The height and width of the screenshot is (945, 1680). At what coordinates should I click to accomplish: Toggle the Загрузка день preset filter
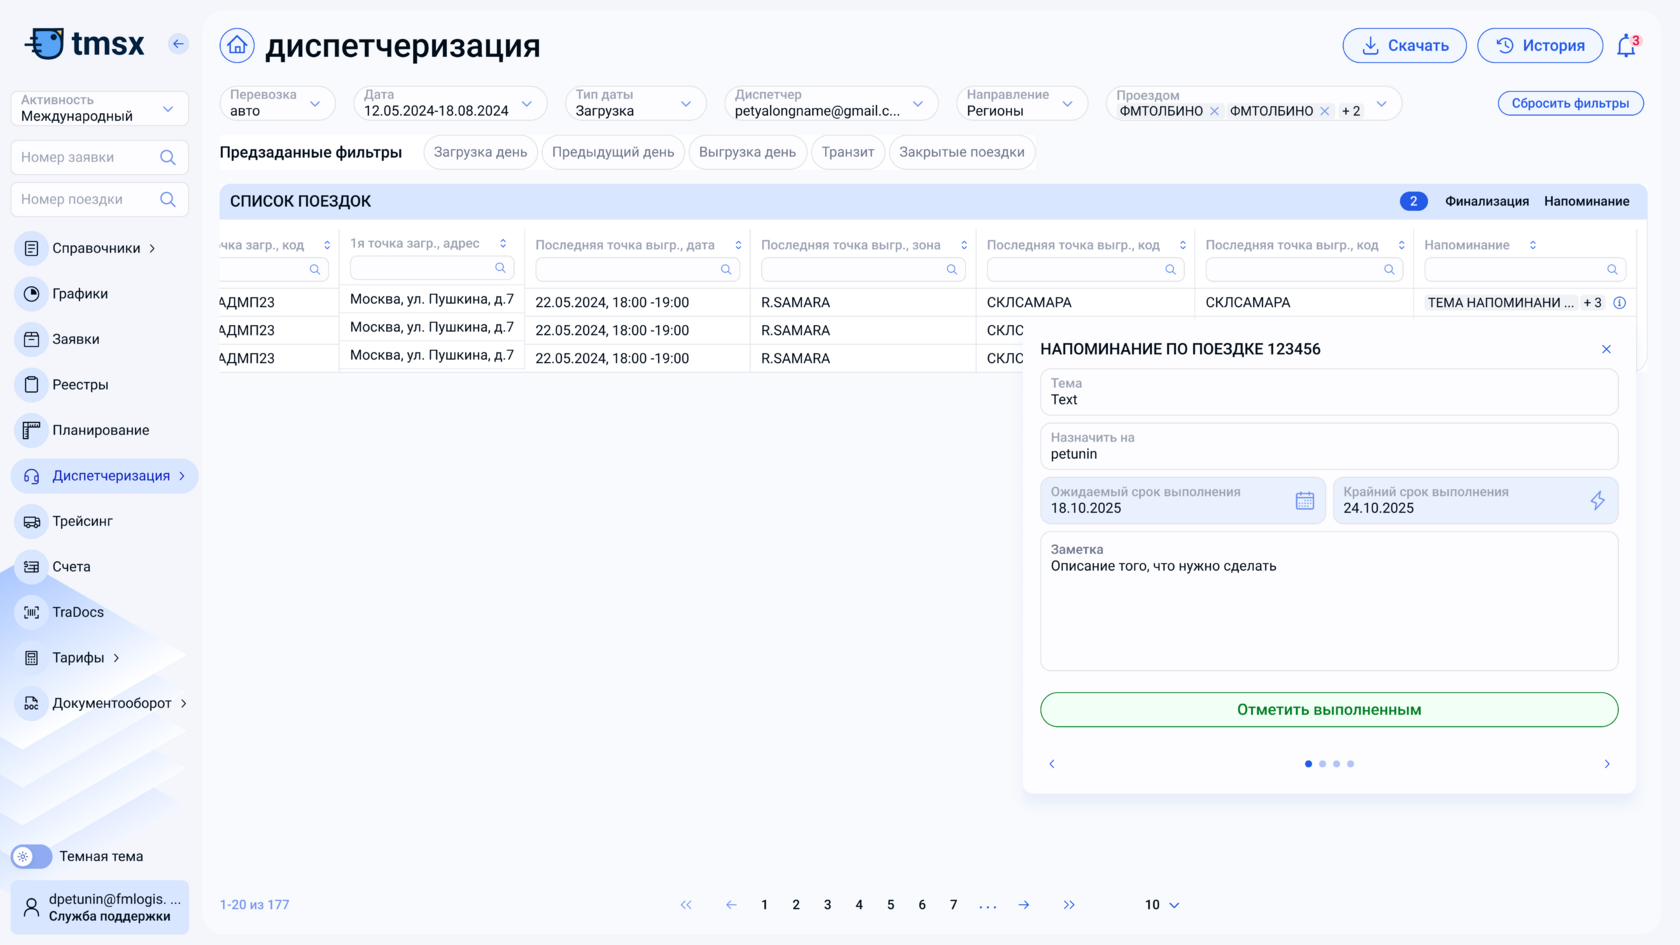click(x=480, y=152)
